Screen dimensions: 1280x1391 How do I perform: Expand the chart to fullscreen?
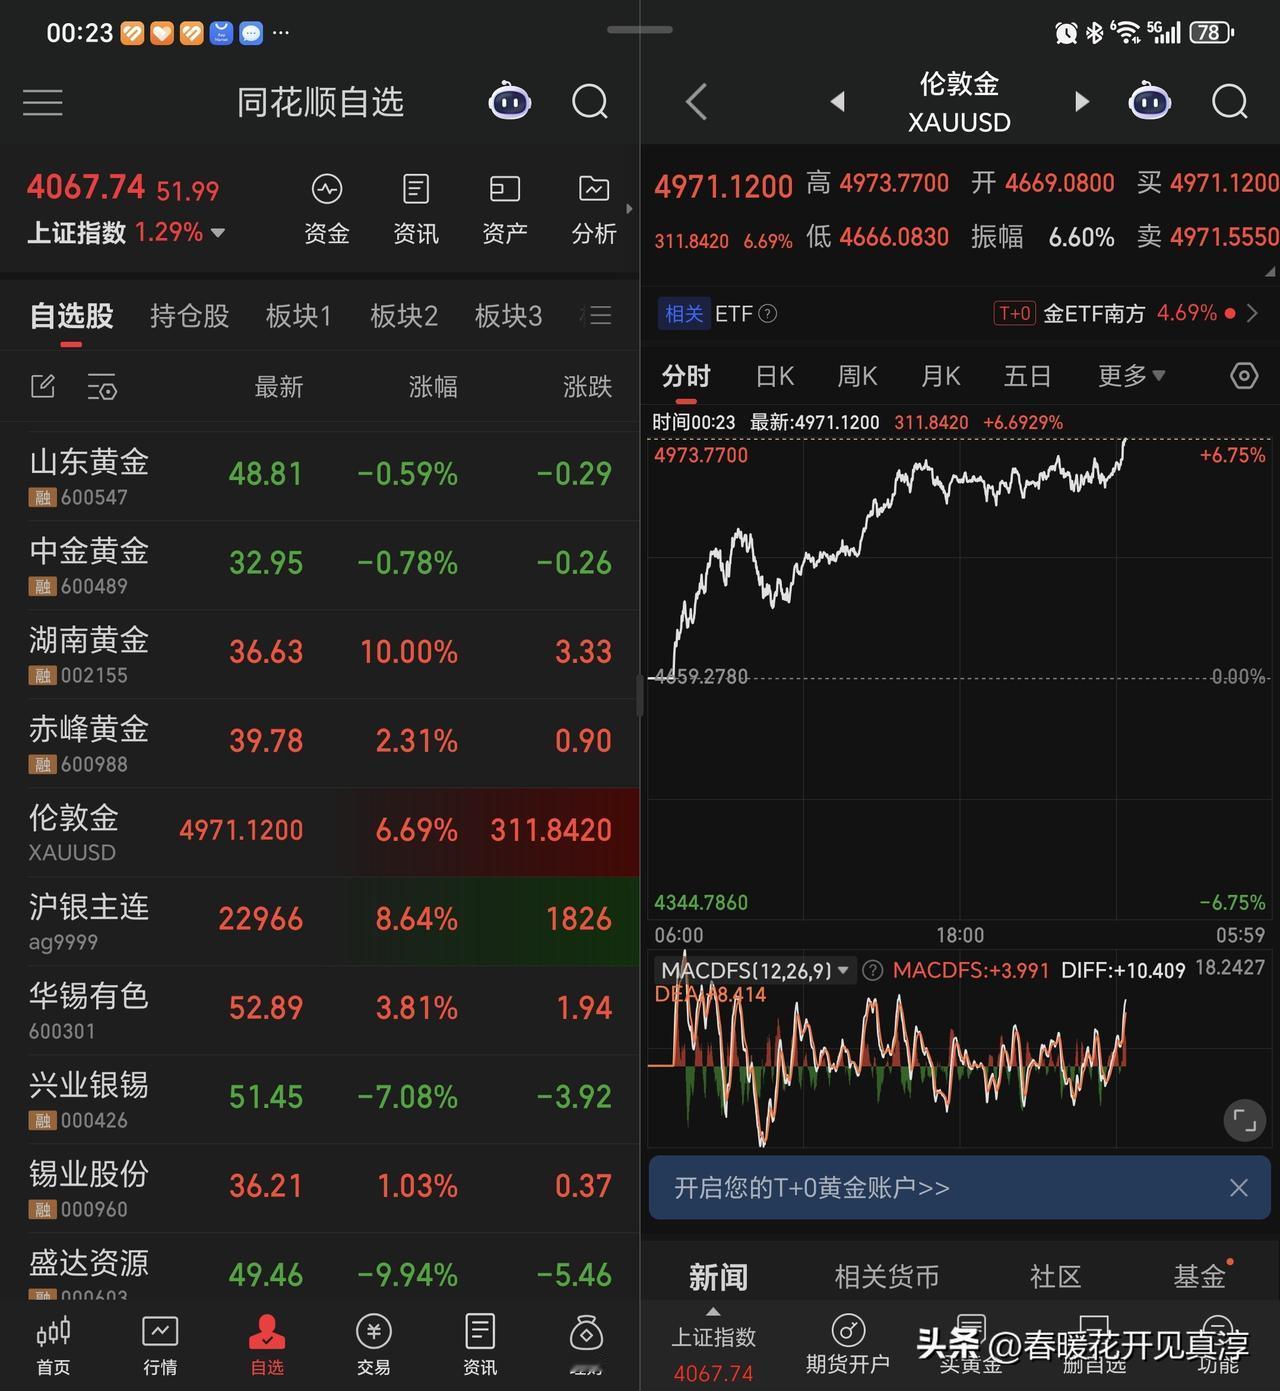coord(1245,1121)
